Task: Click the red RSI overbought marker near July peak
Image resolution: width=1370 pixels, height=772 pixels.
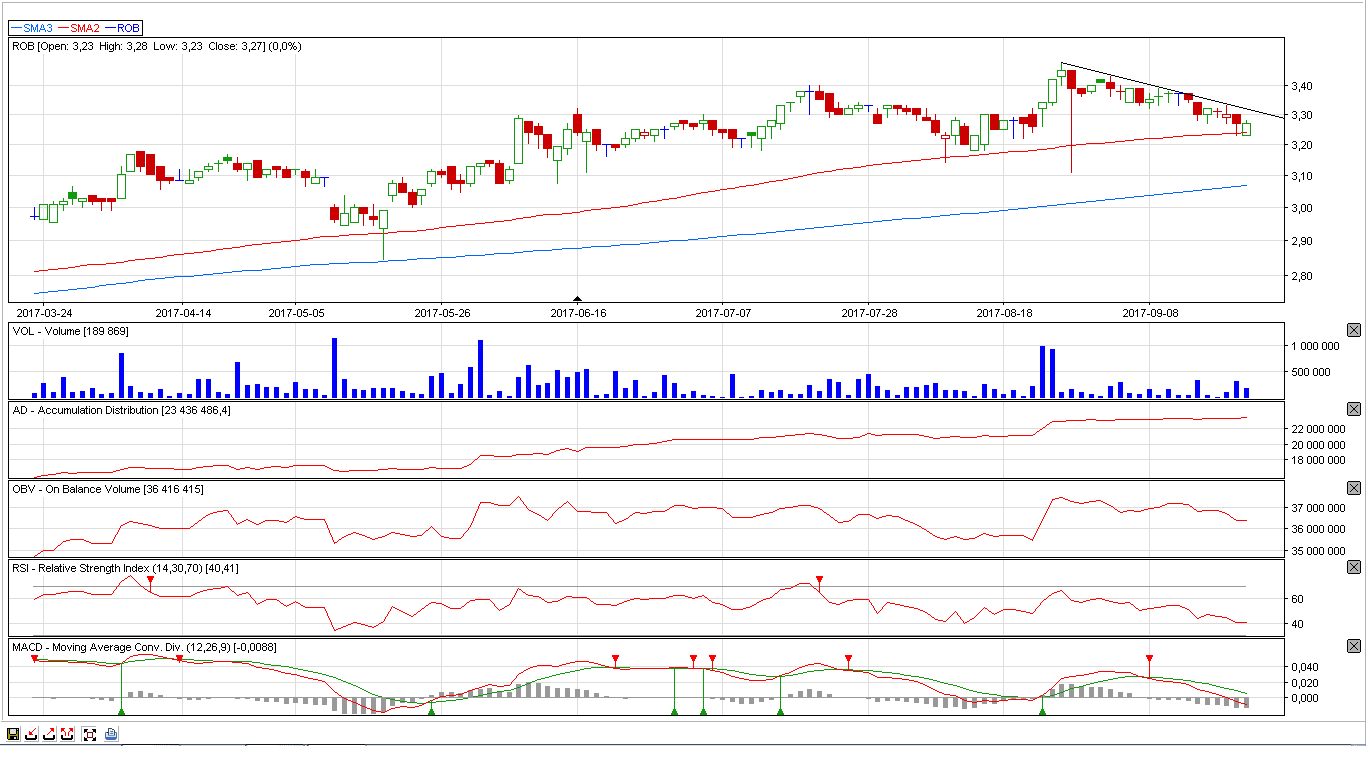Action: click(x=819, y=580)
